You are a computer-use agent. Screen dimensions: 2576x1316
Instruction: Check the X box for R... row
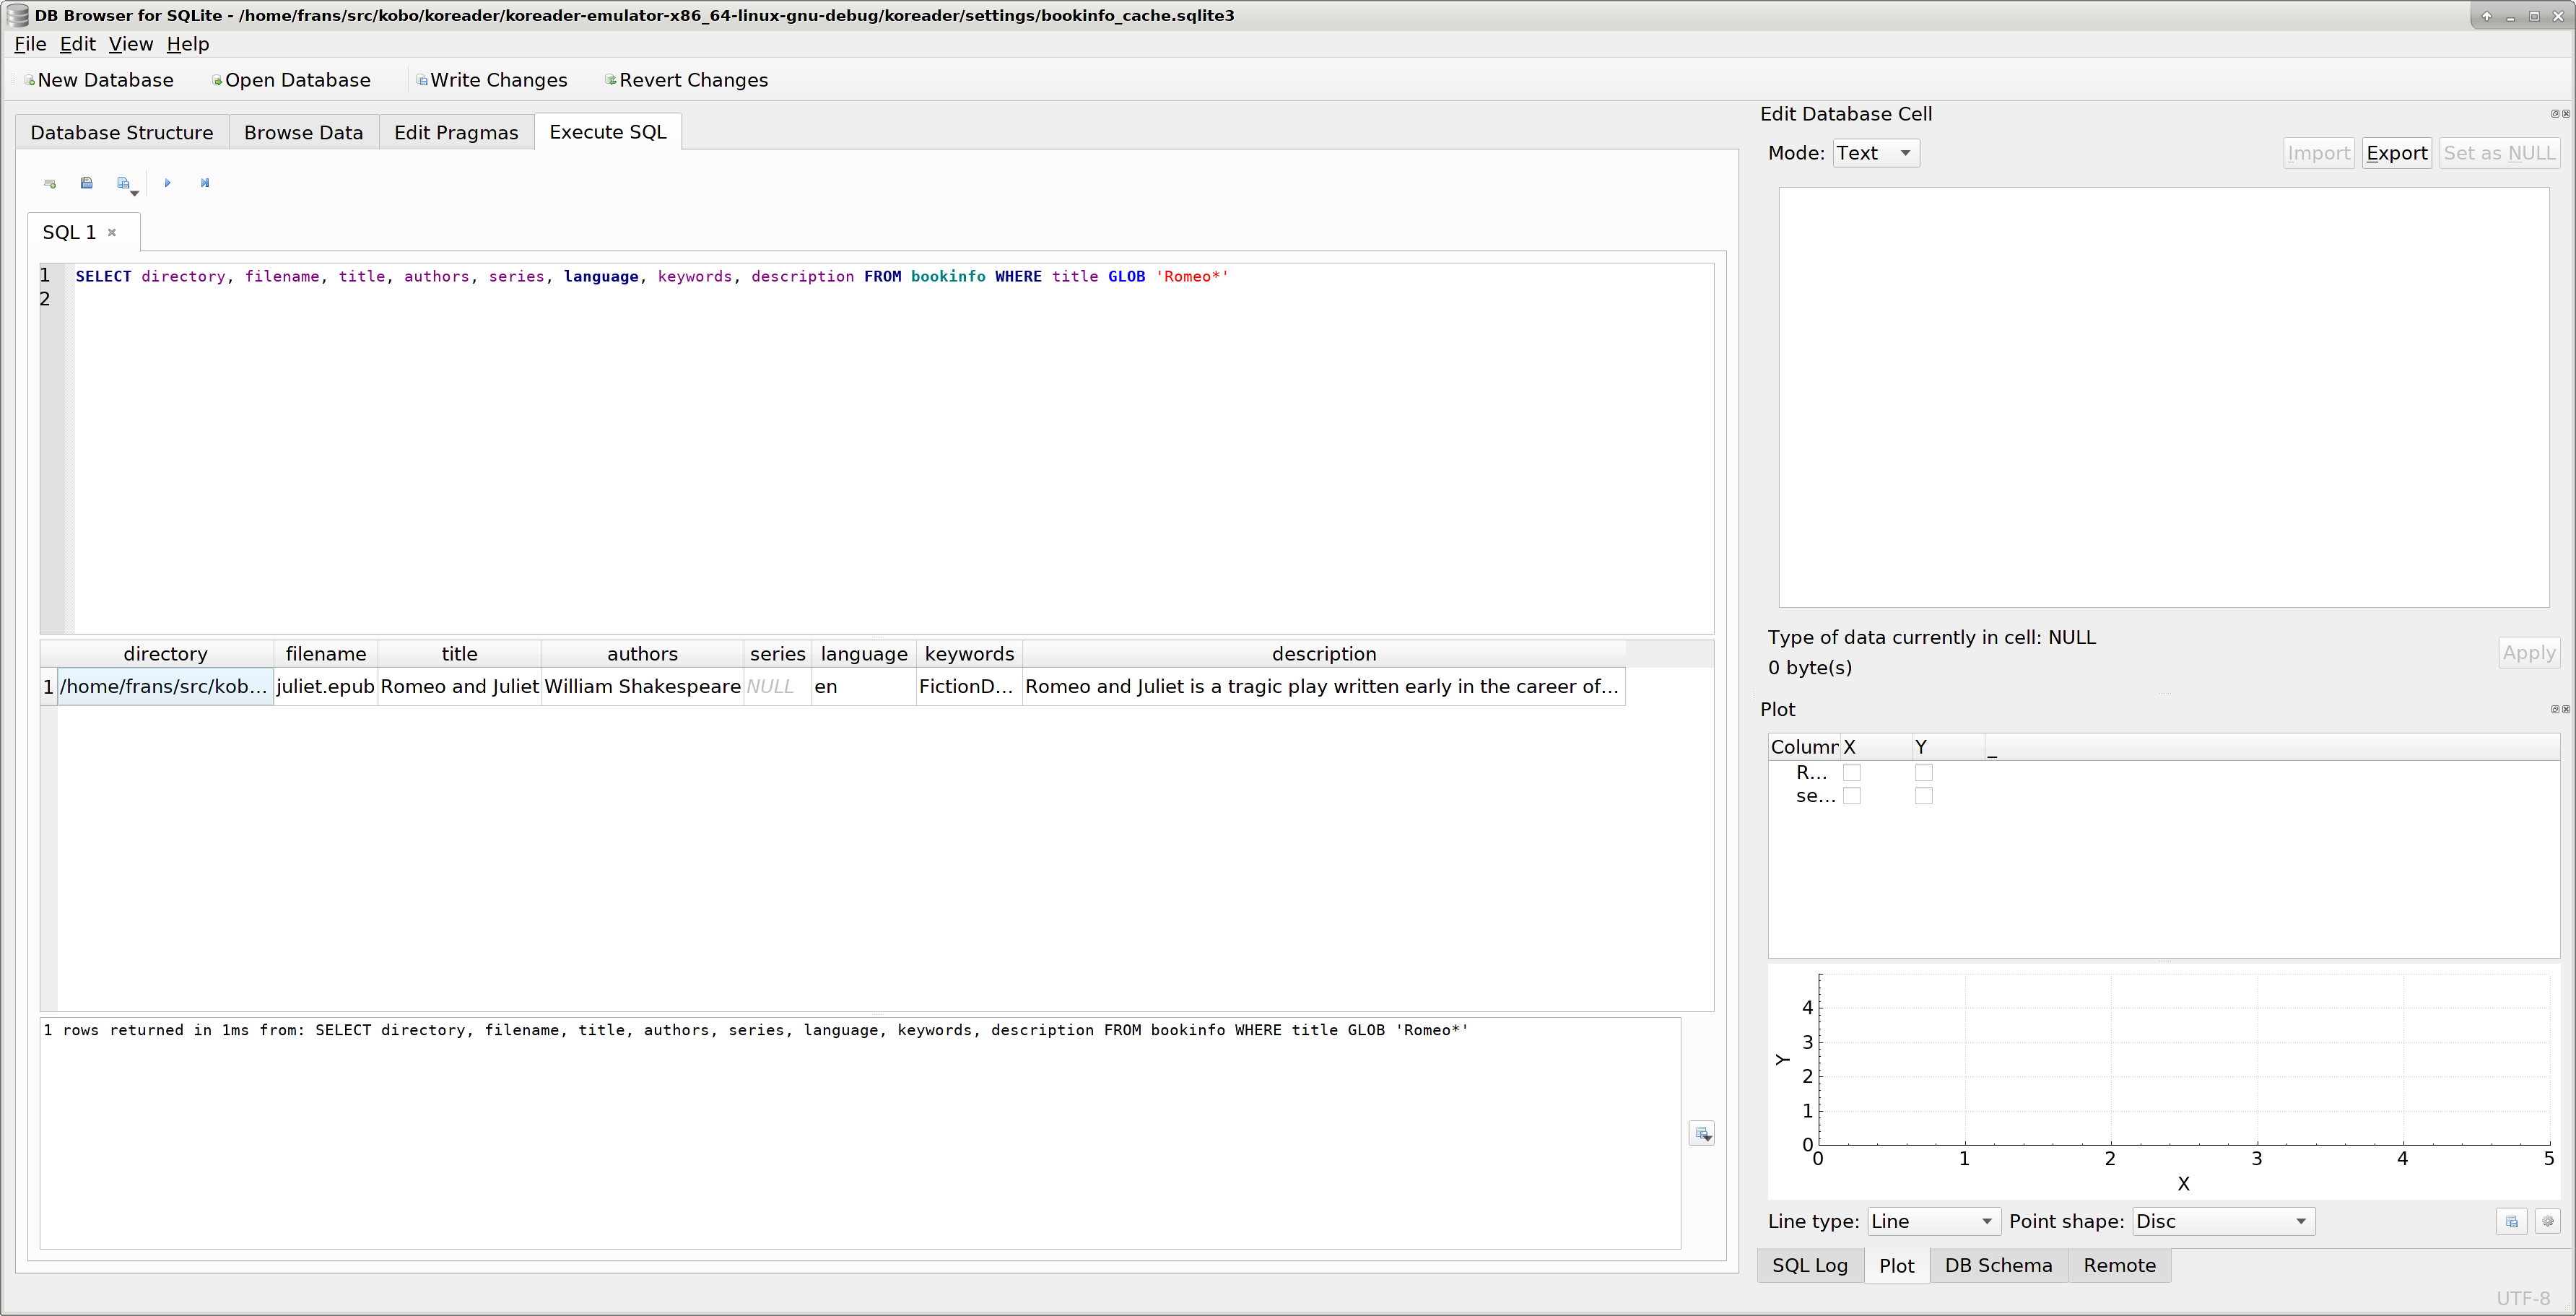[x=1852, y=773]
